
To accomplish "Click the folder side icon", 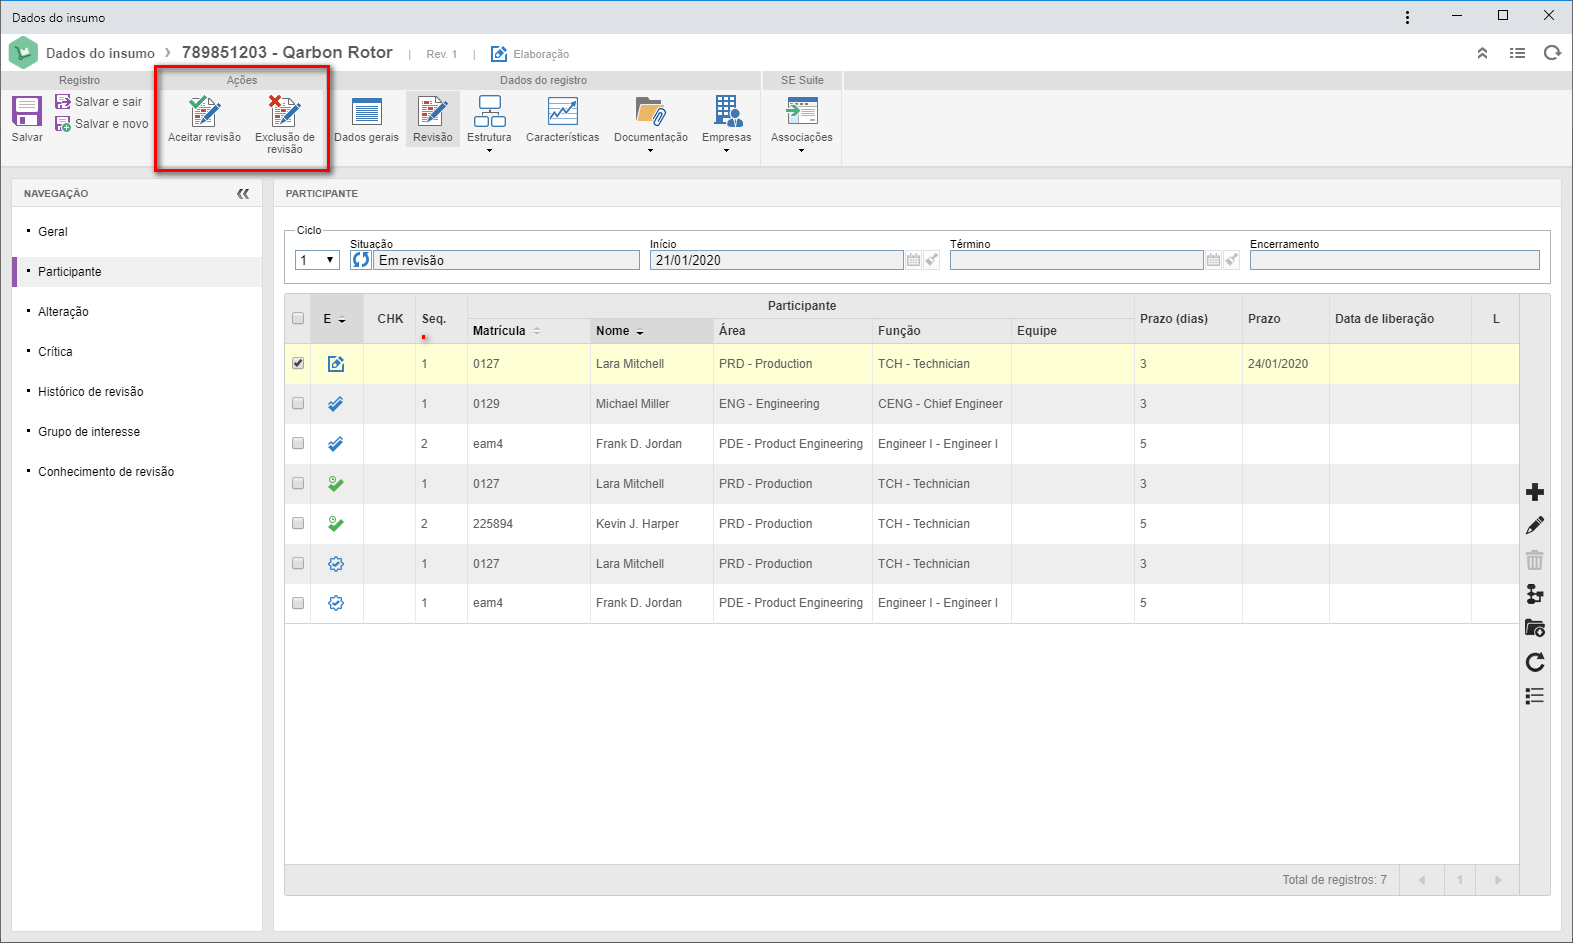I will point(1535,628).
